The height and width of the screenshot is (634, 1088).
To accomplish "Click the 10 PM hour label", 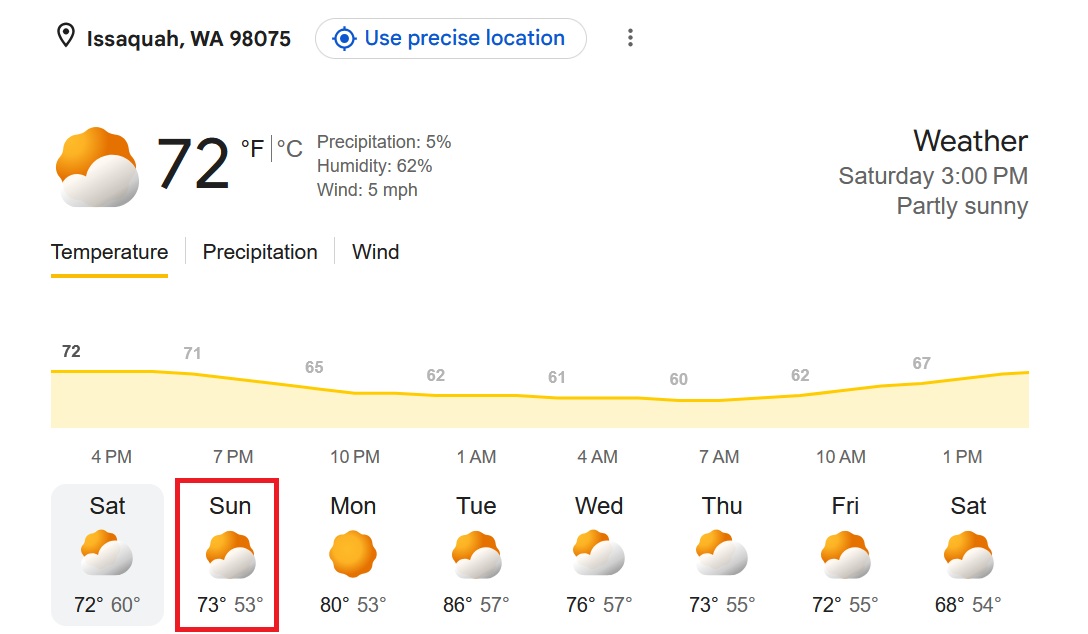I will click(x=355, y=457).
